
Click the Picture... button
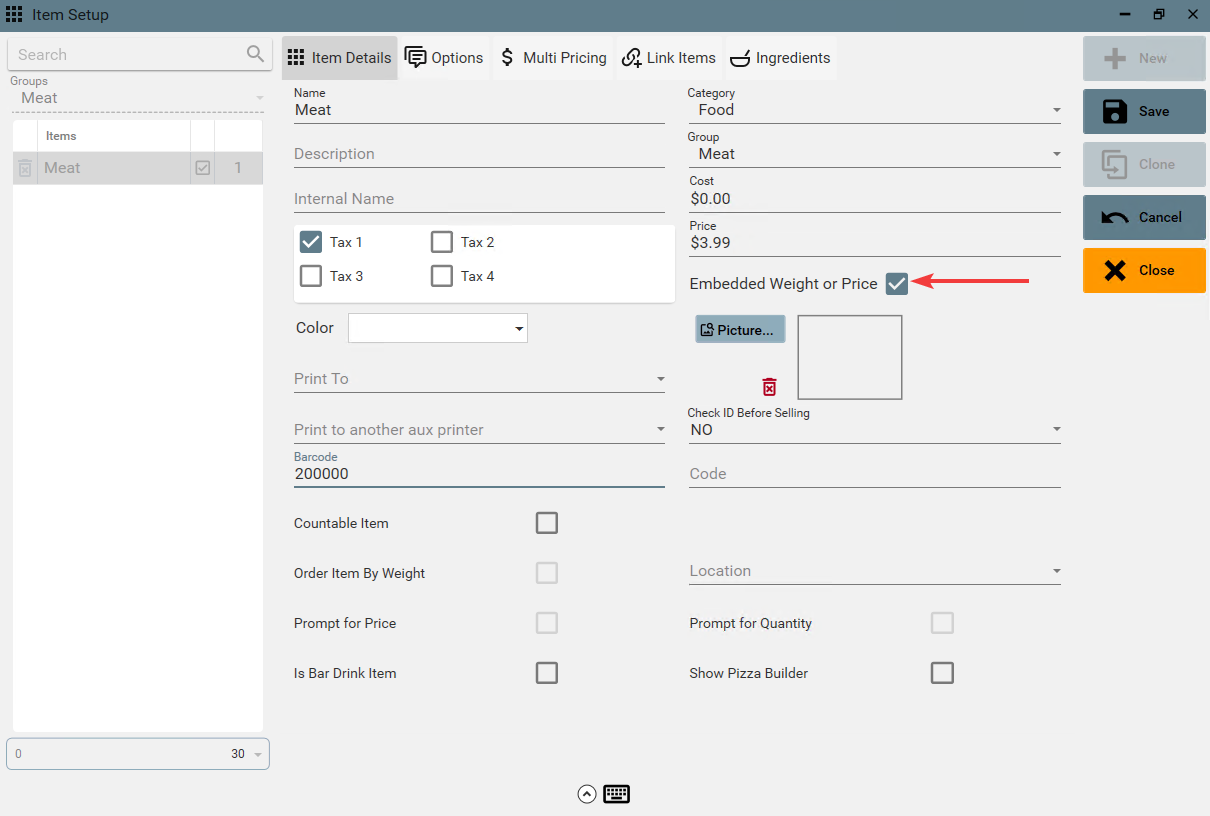coord(740,330)
